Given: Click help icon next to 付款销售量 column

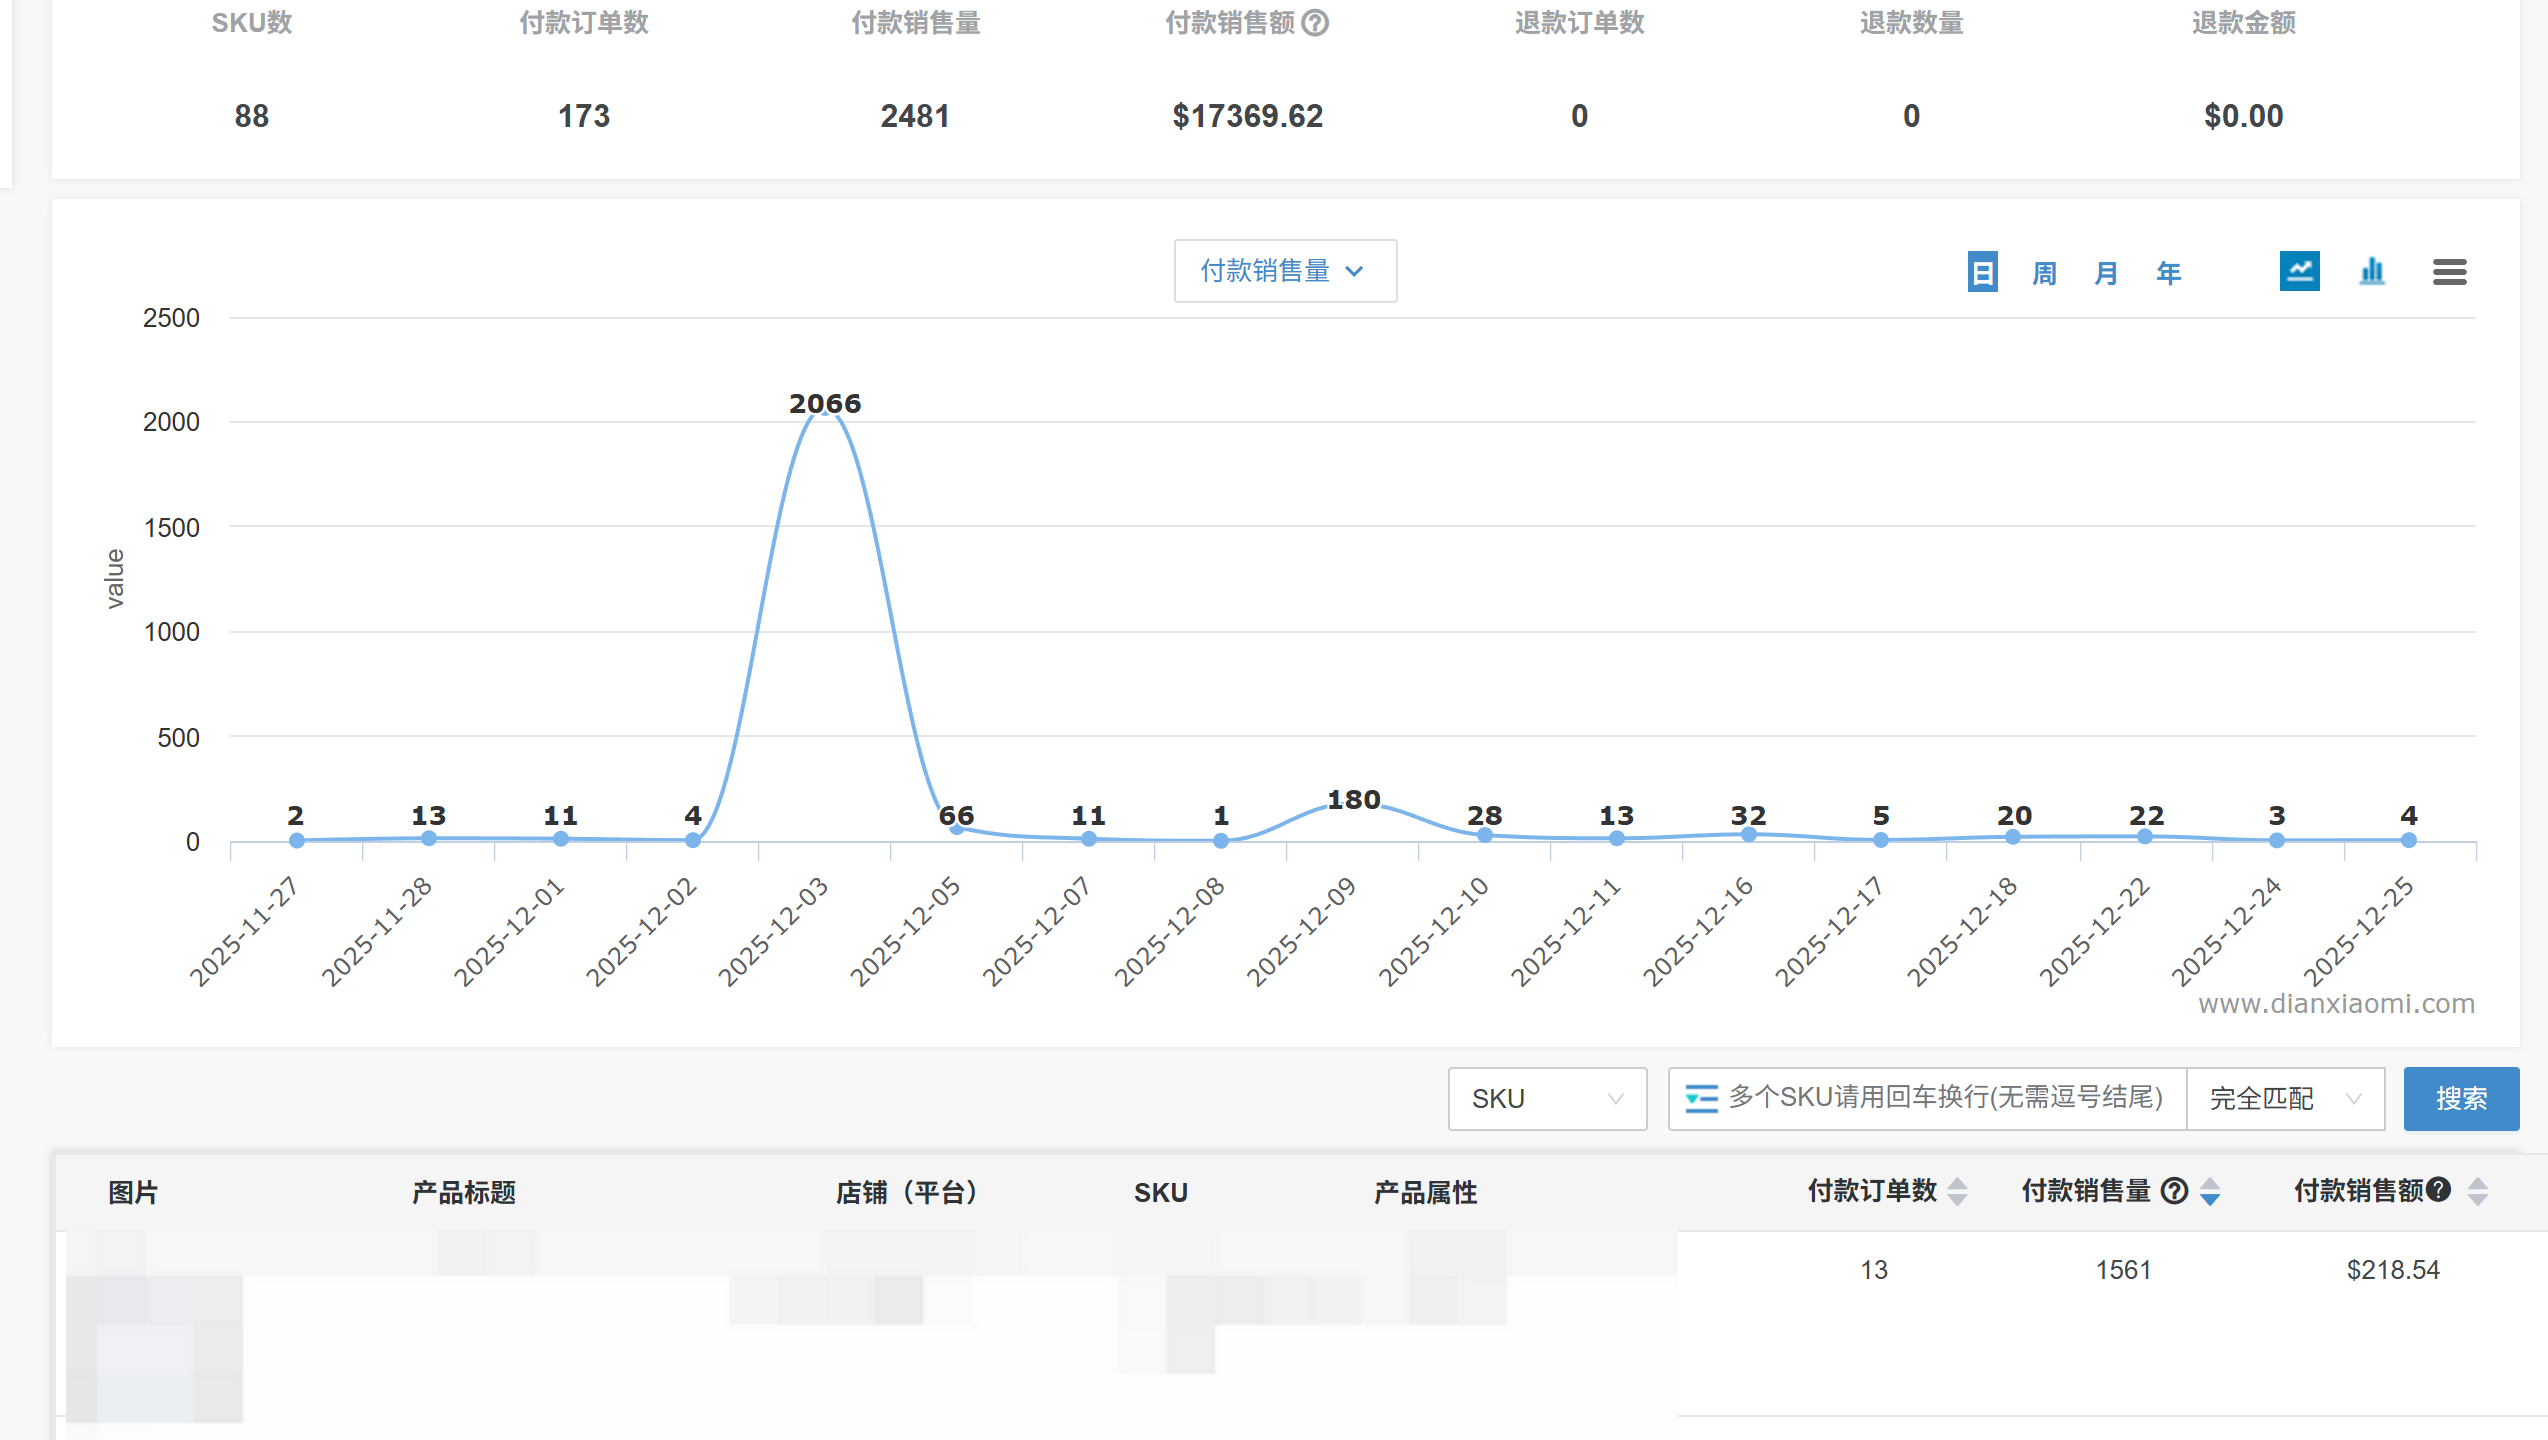Looking at the screenshot, I should [2174, 1190].
